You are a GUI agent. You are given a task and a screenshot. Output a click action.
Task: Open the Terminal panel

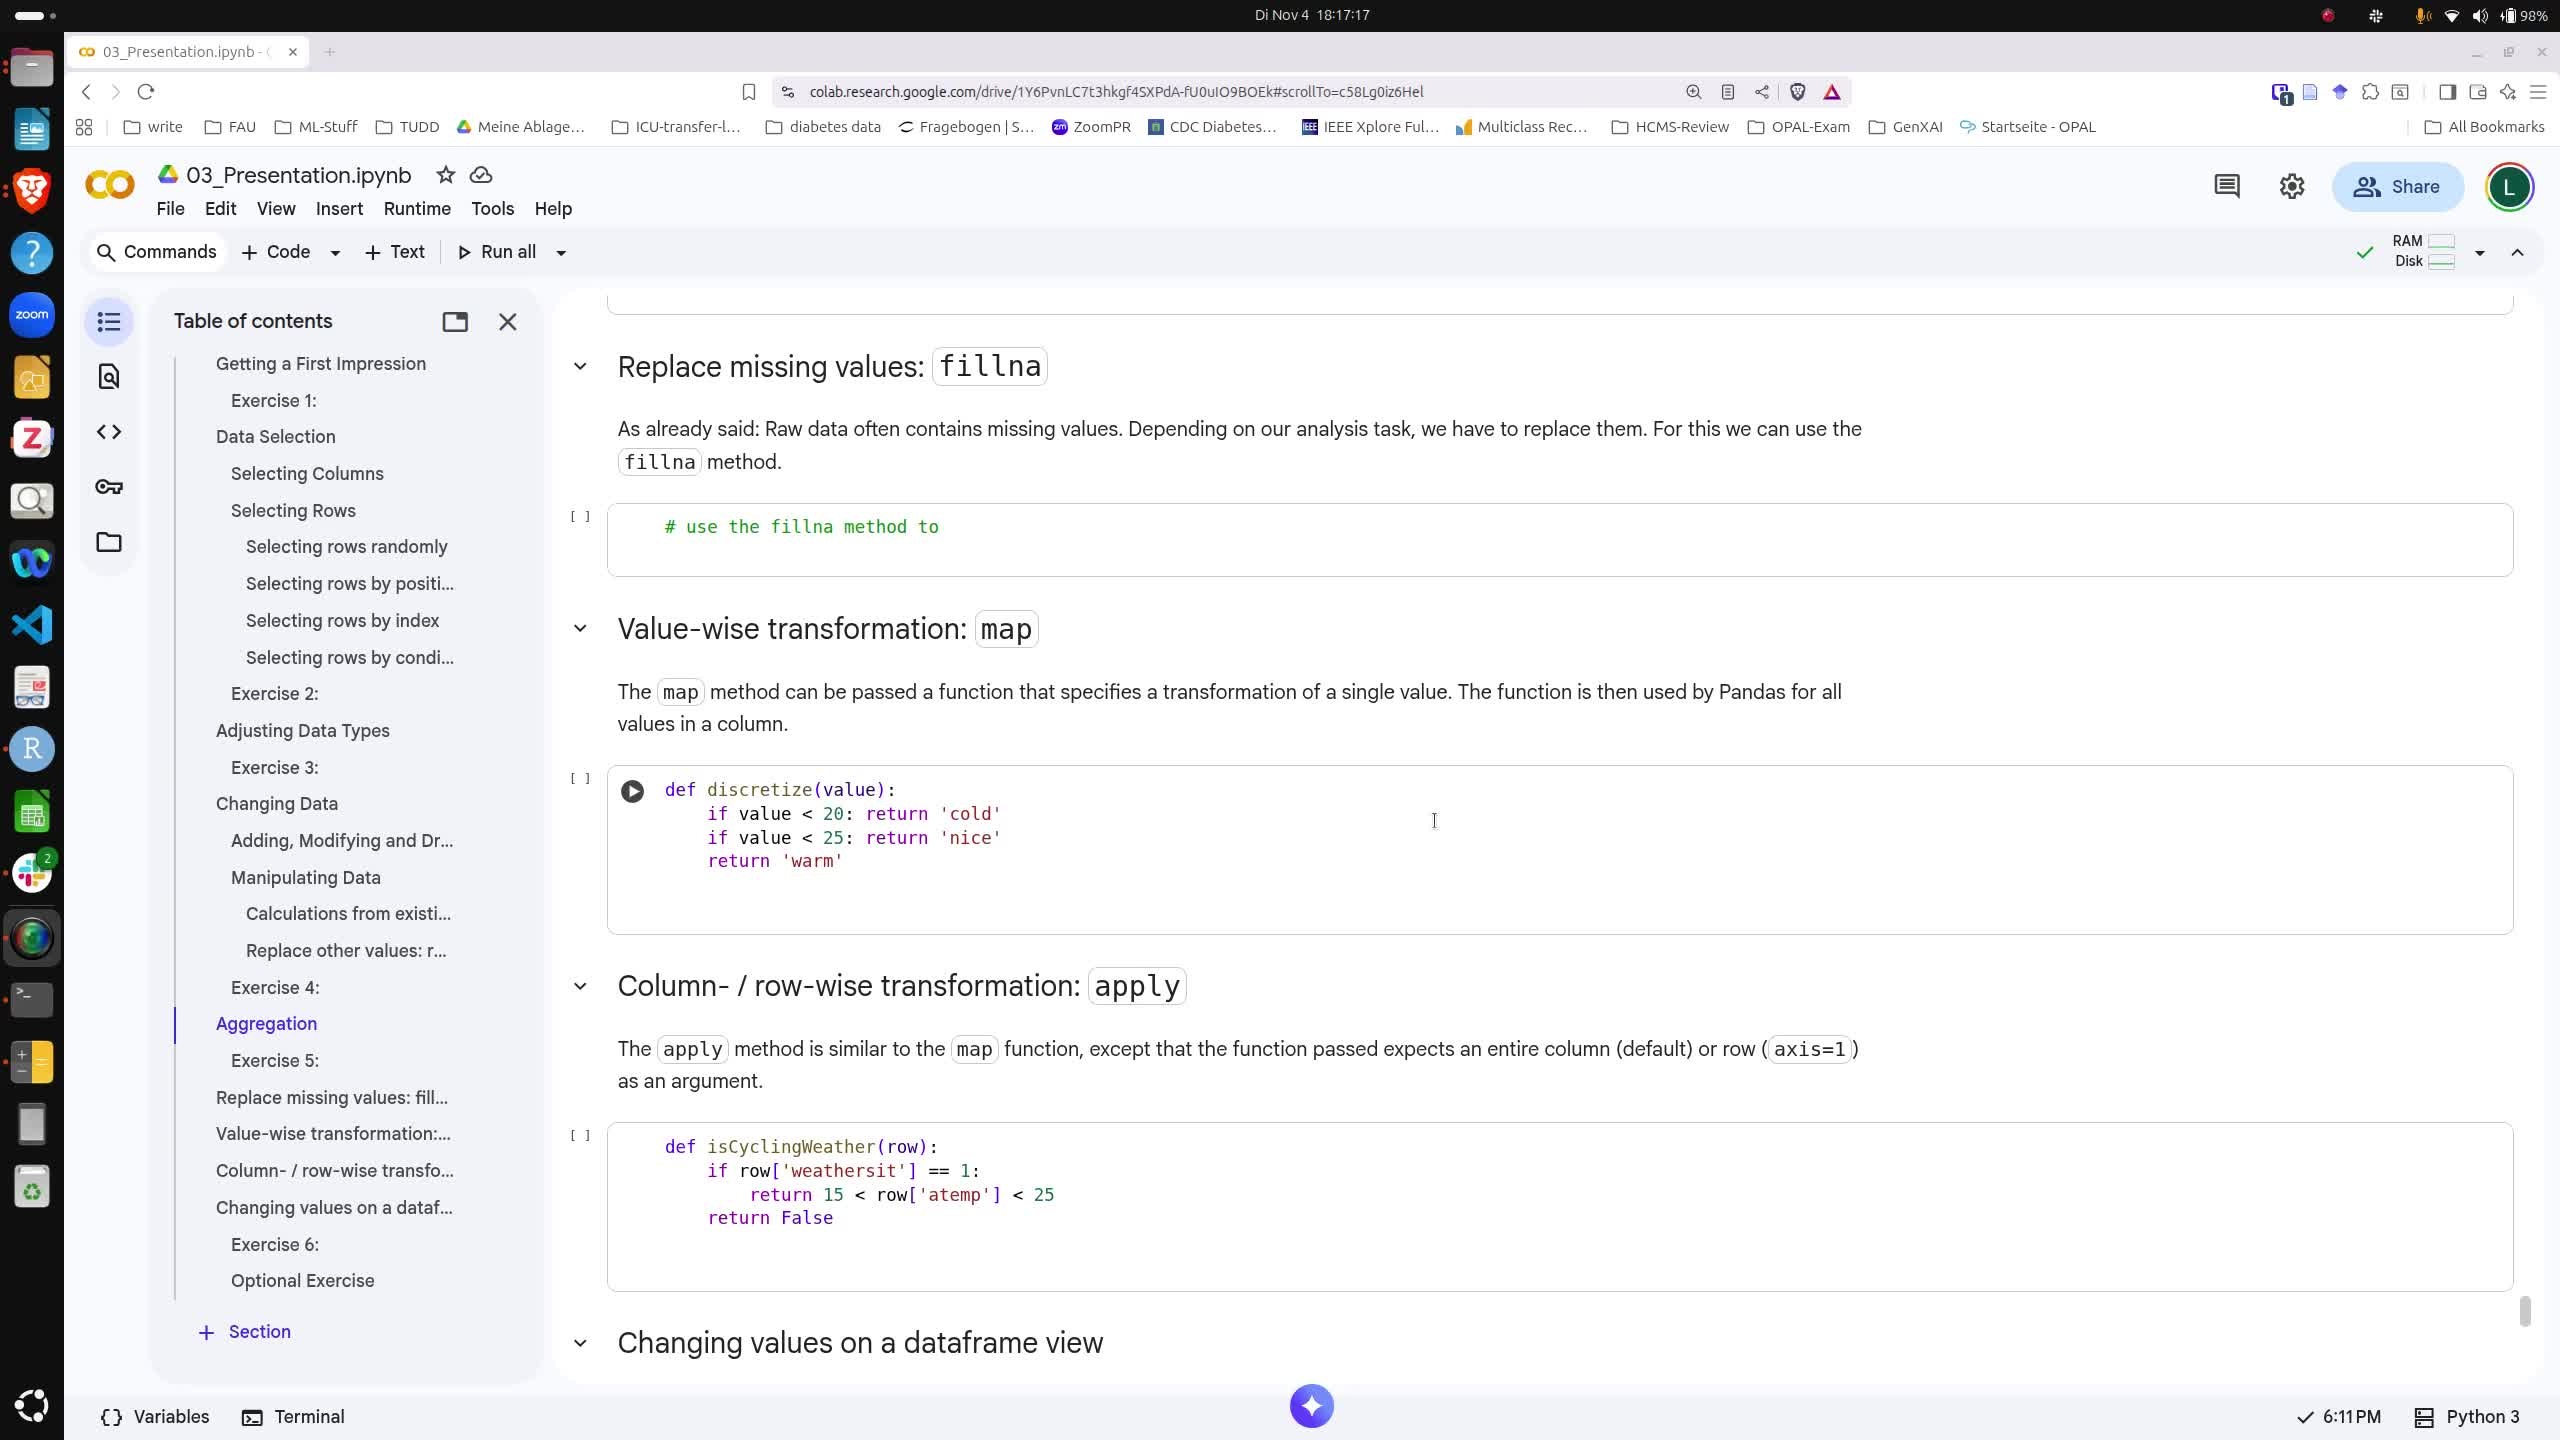click(x=293, y=1417)
